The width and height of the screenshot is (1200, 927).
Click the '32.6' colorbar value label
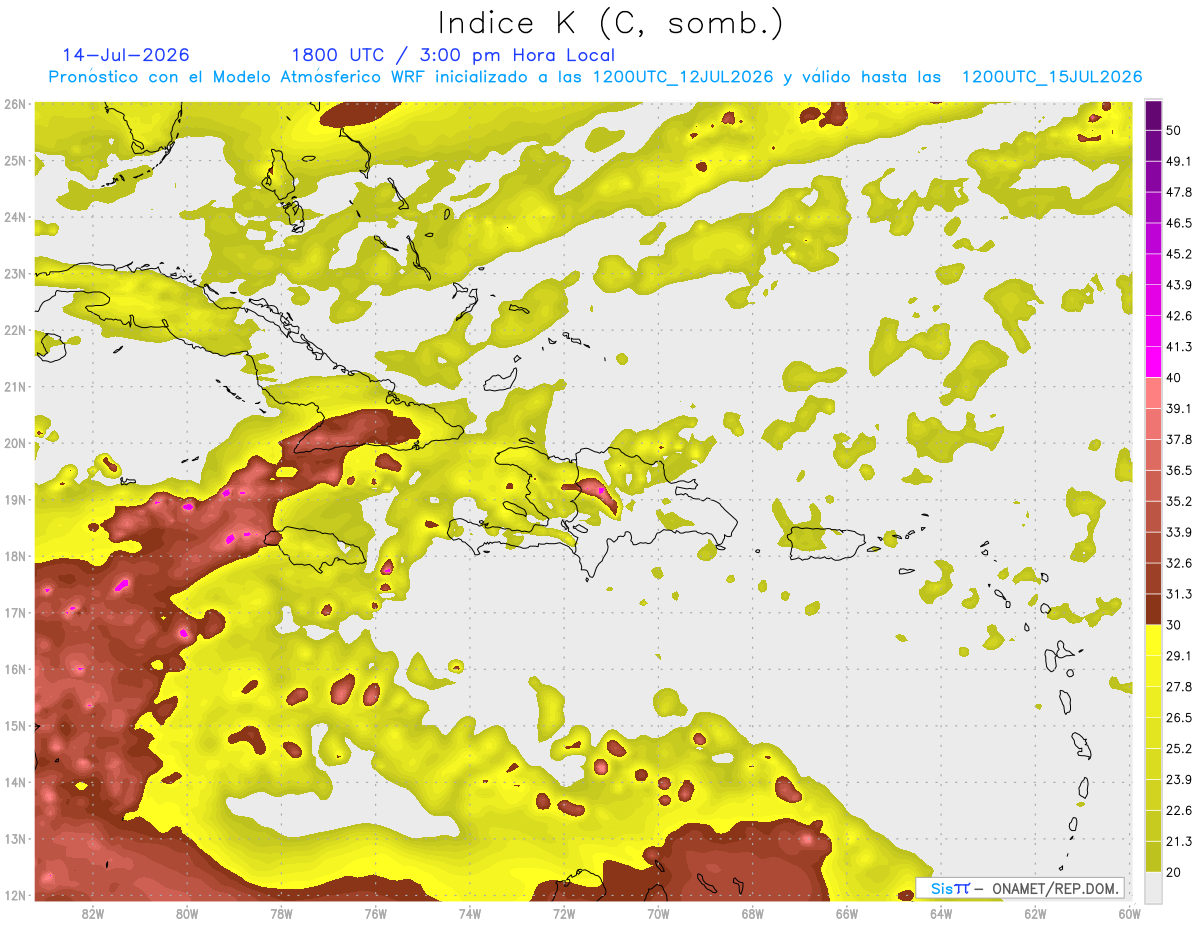point(1179,563)
